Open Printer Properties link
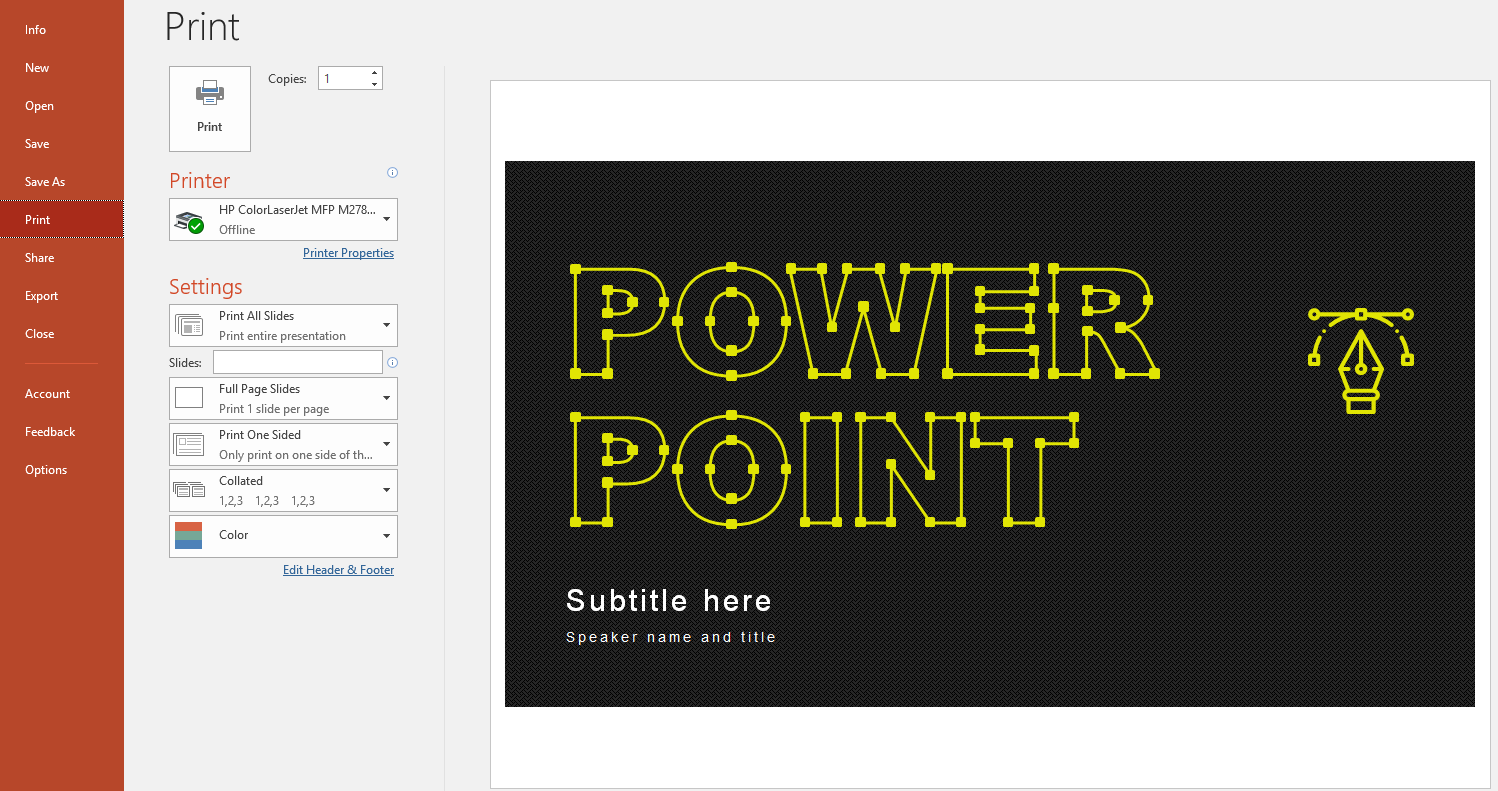Image resolution: width=1498 pixels, height=791 pixels. (x=348, y=253)
